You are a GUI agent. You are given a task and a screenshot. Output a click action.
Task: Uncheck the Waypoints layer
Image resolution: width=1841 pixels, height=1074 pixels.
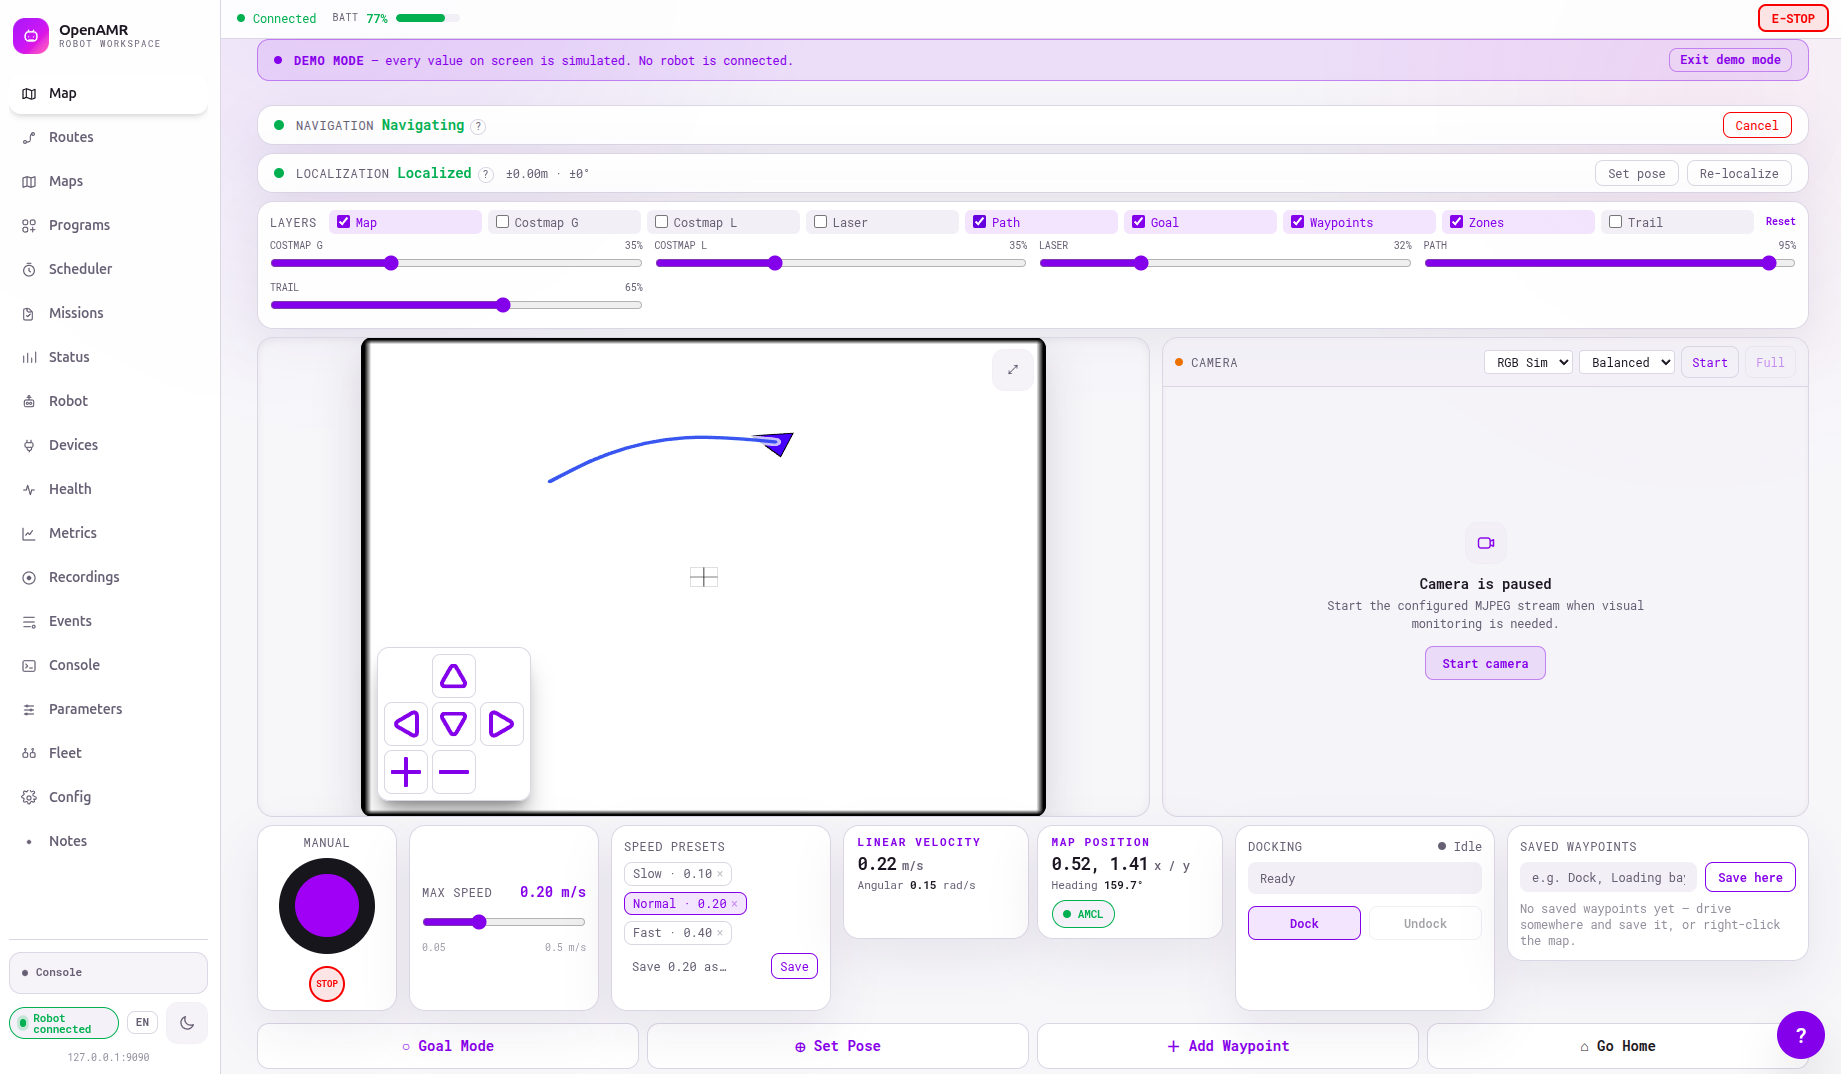1298,222
